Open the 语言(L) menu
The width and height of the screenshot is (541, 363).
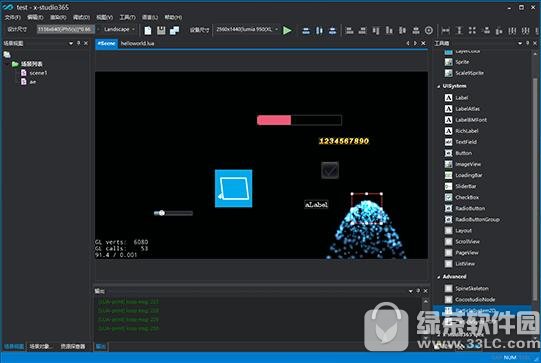pyautogui.click(x=150, y=17)
